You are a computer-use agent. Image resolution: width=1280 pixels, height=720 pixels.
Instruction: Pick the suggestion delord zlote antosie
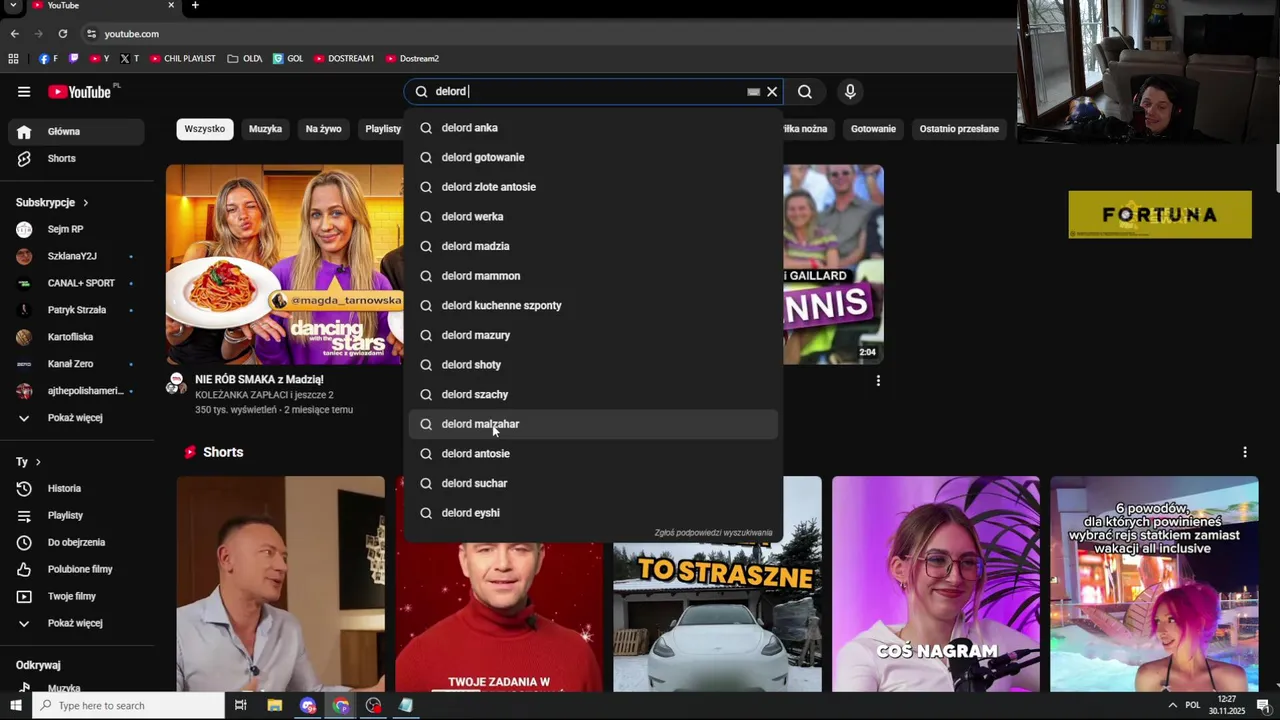[x=593, y=187]
